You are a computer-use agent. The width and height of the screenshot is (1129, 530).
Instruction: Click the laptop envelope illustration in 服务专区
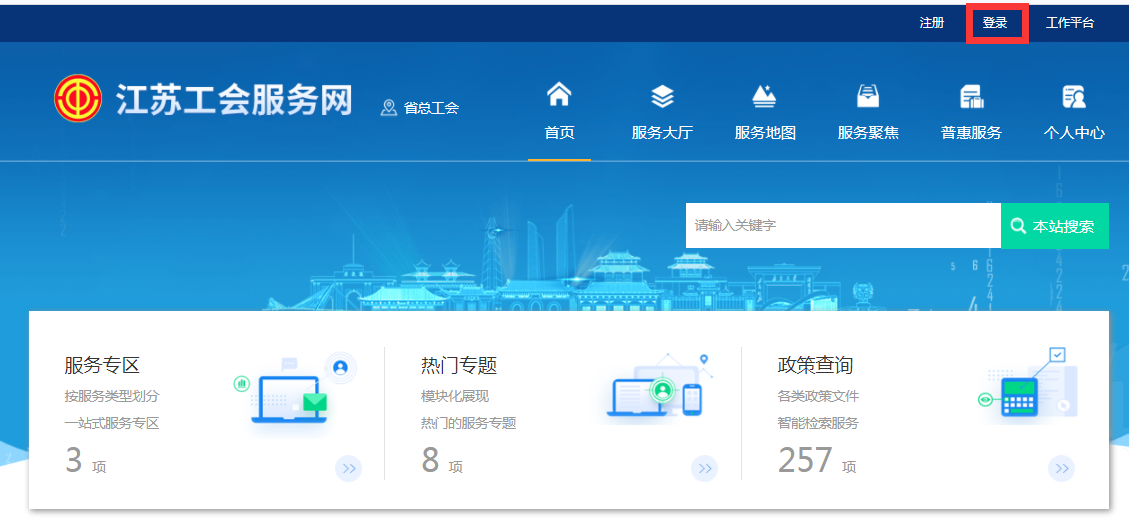tap(294, 393)
